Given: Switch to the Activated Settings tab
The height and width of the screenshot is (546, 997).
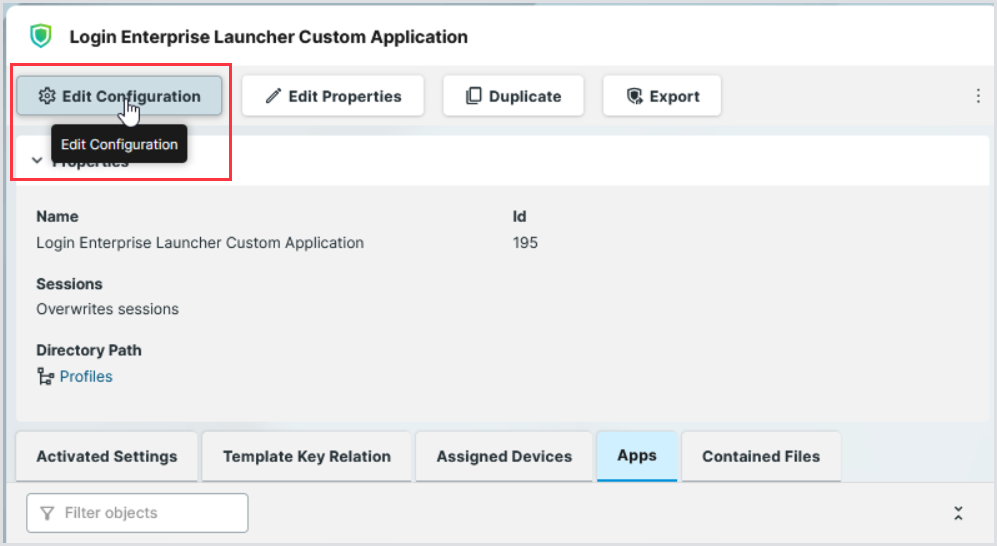Looking at the screenshot, I should [107, 456].
